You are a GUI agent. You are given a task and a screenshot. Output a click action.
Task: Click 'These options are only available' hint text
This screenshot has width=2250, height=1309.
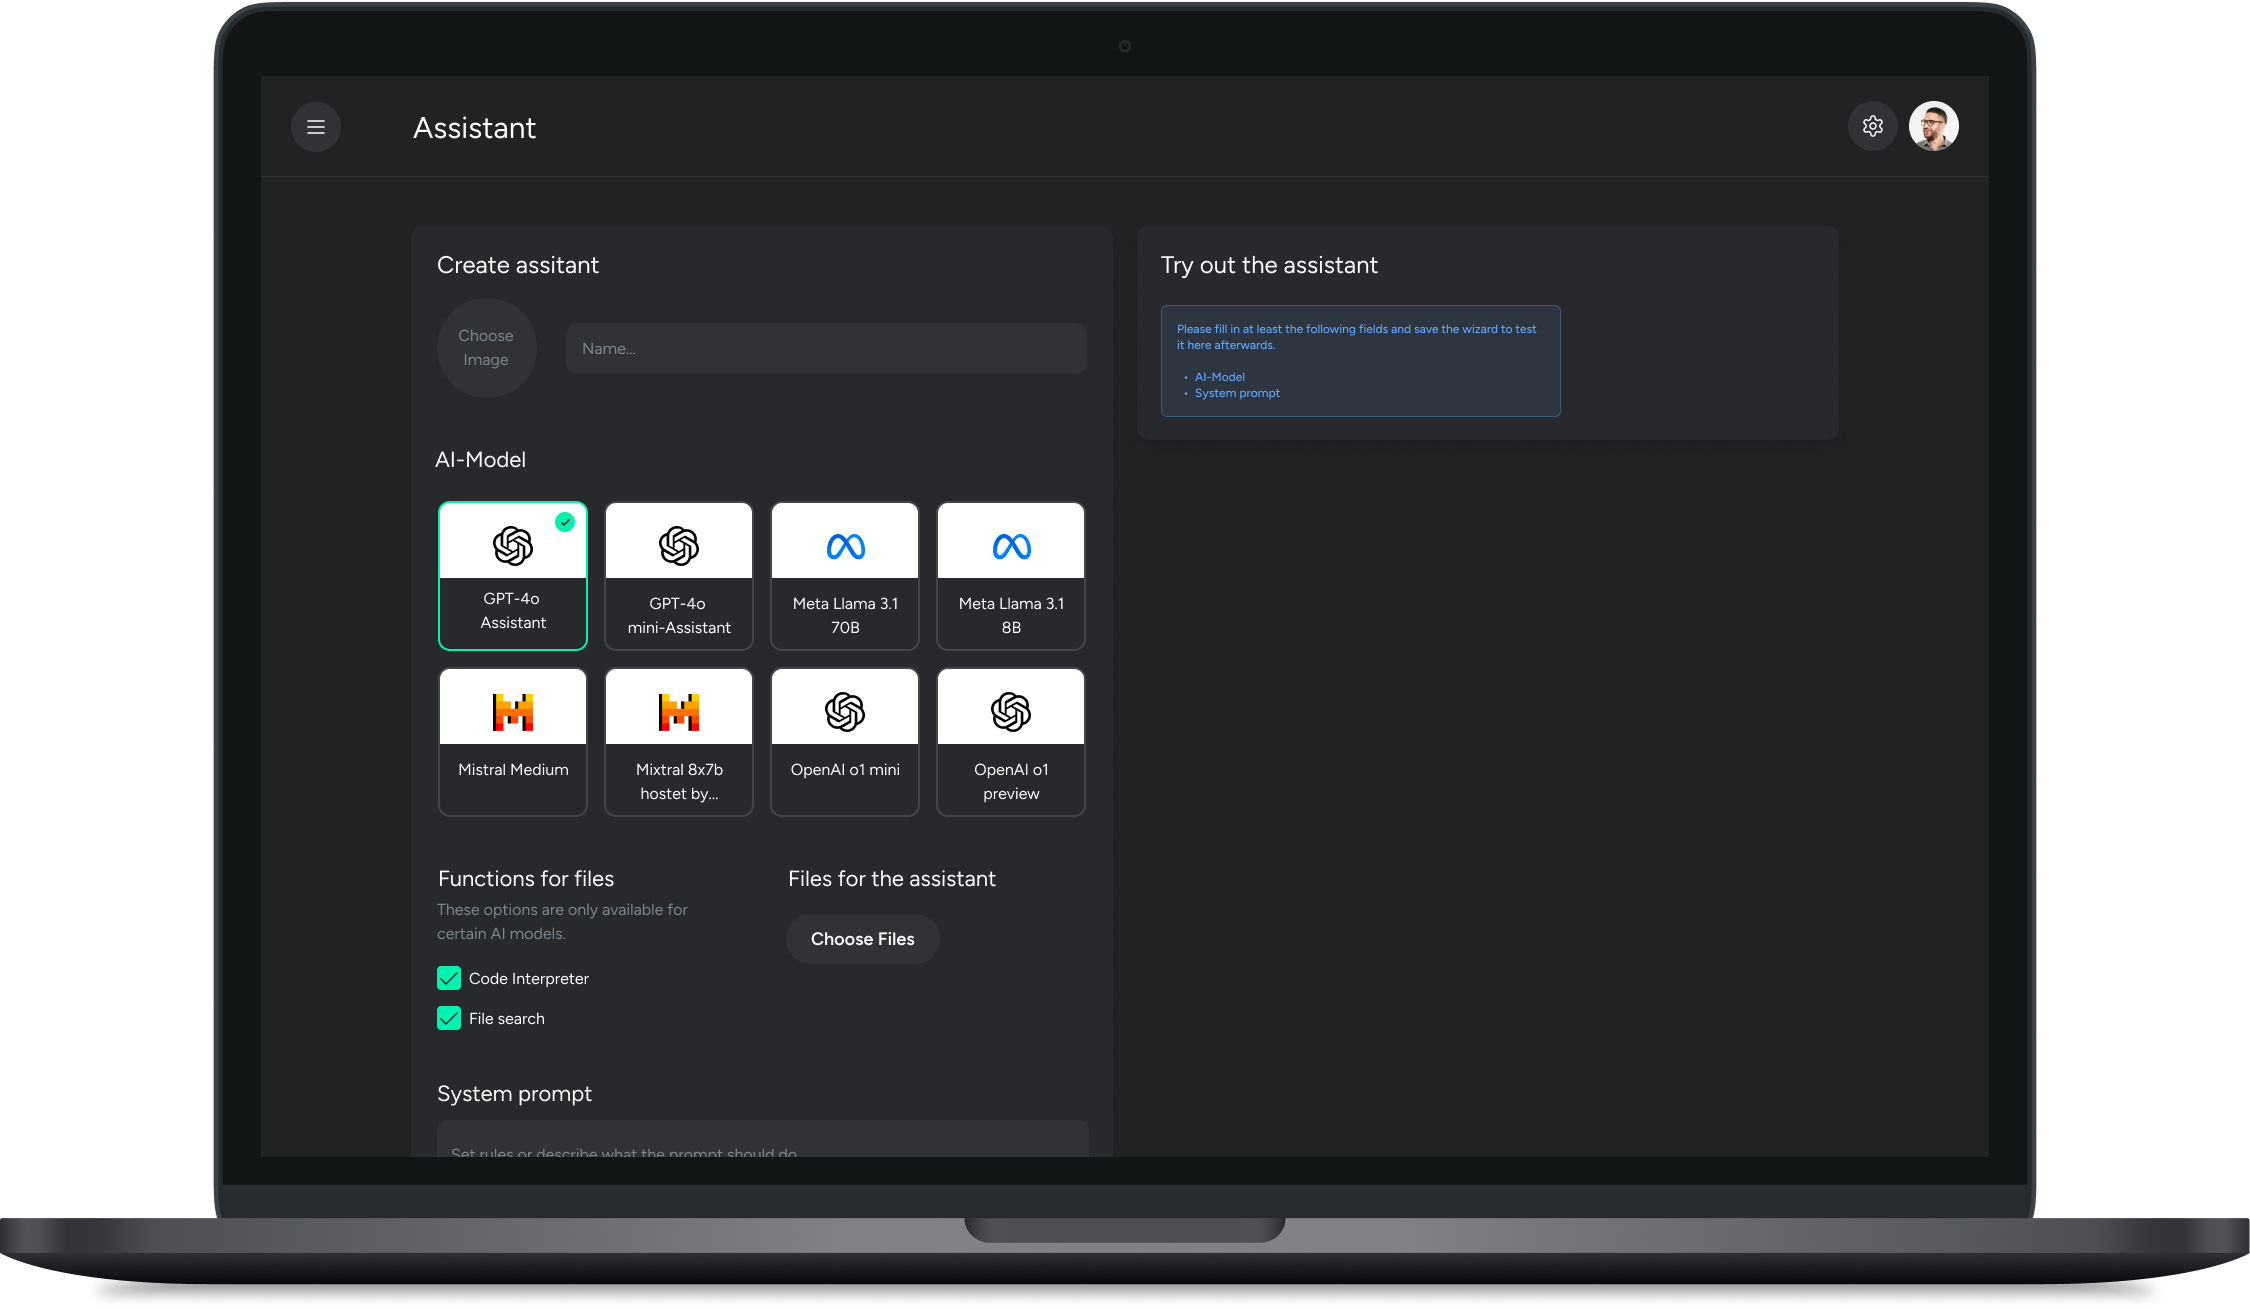[x=562, y=922]
